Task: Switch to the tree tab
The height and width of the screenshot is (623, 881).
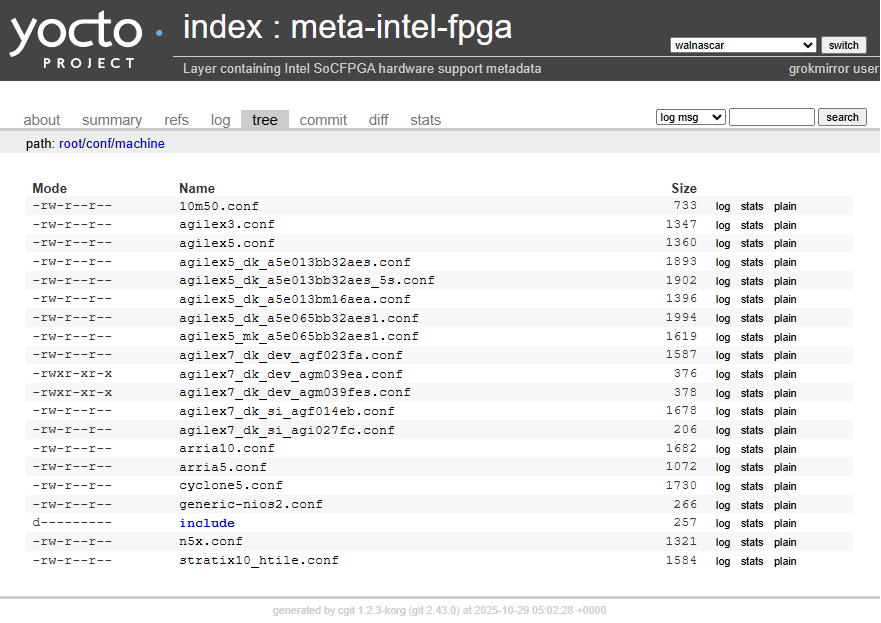Action: (264, 119)
